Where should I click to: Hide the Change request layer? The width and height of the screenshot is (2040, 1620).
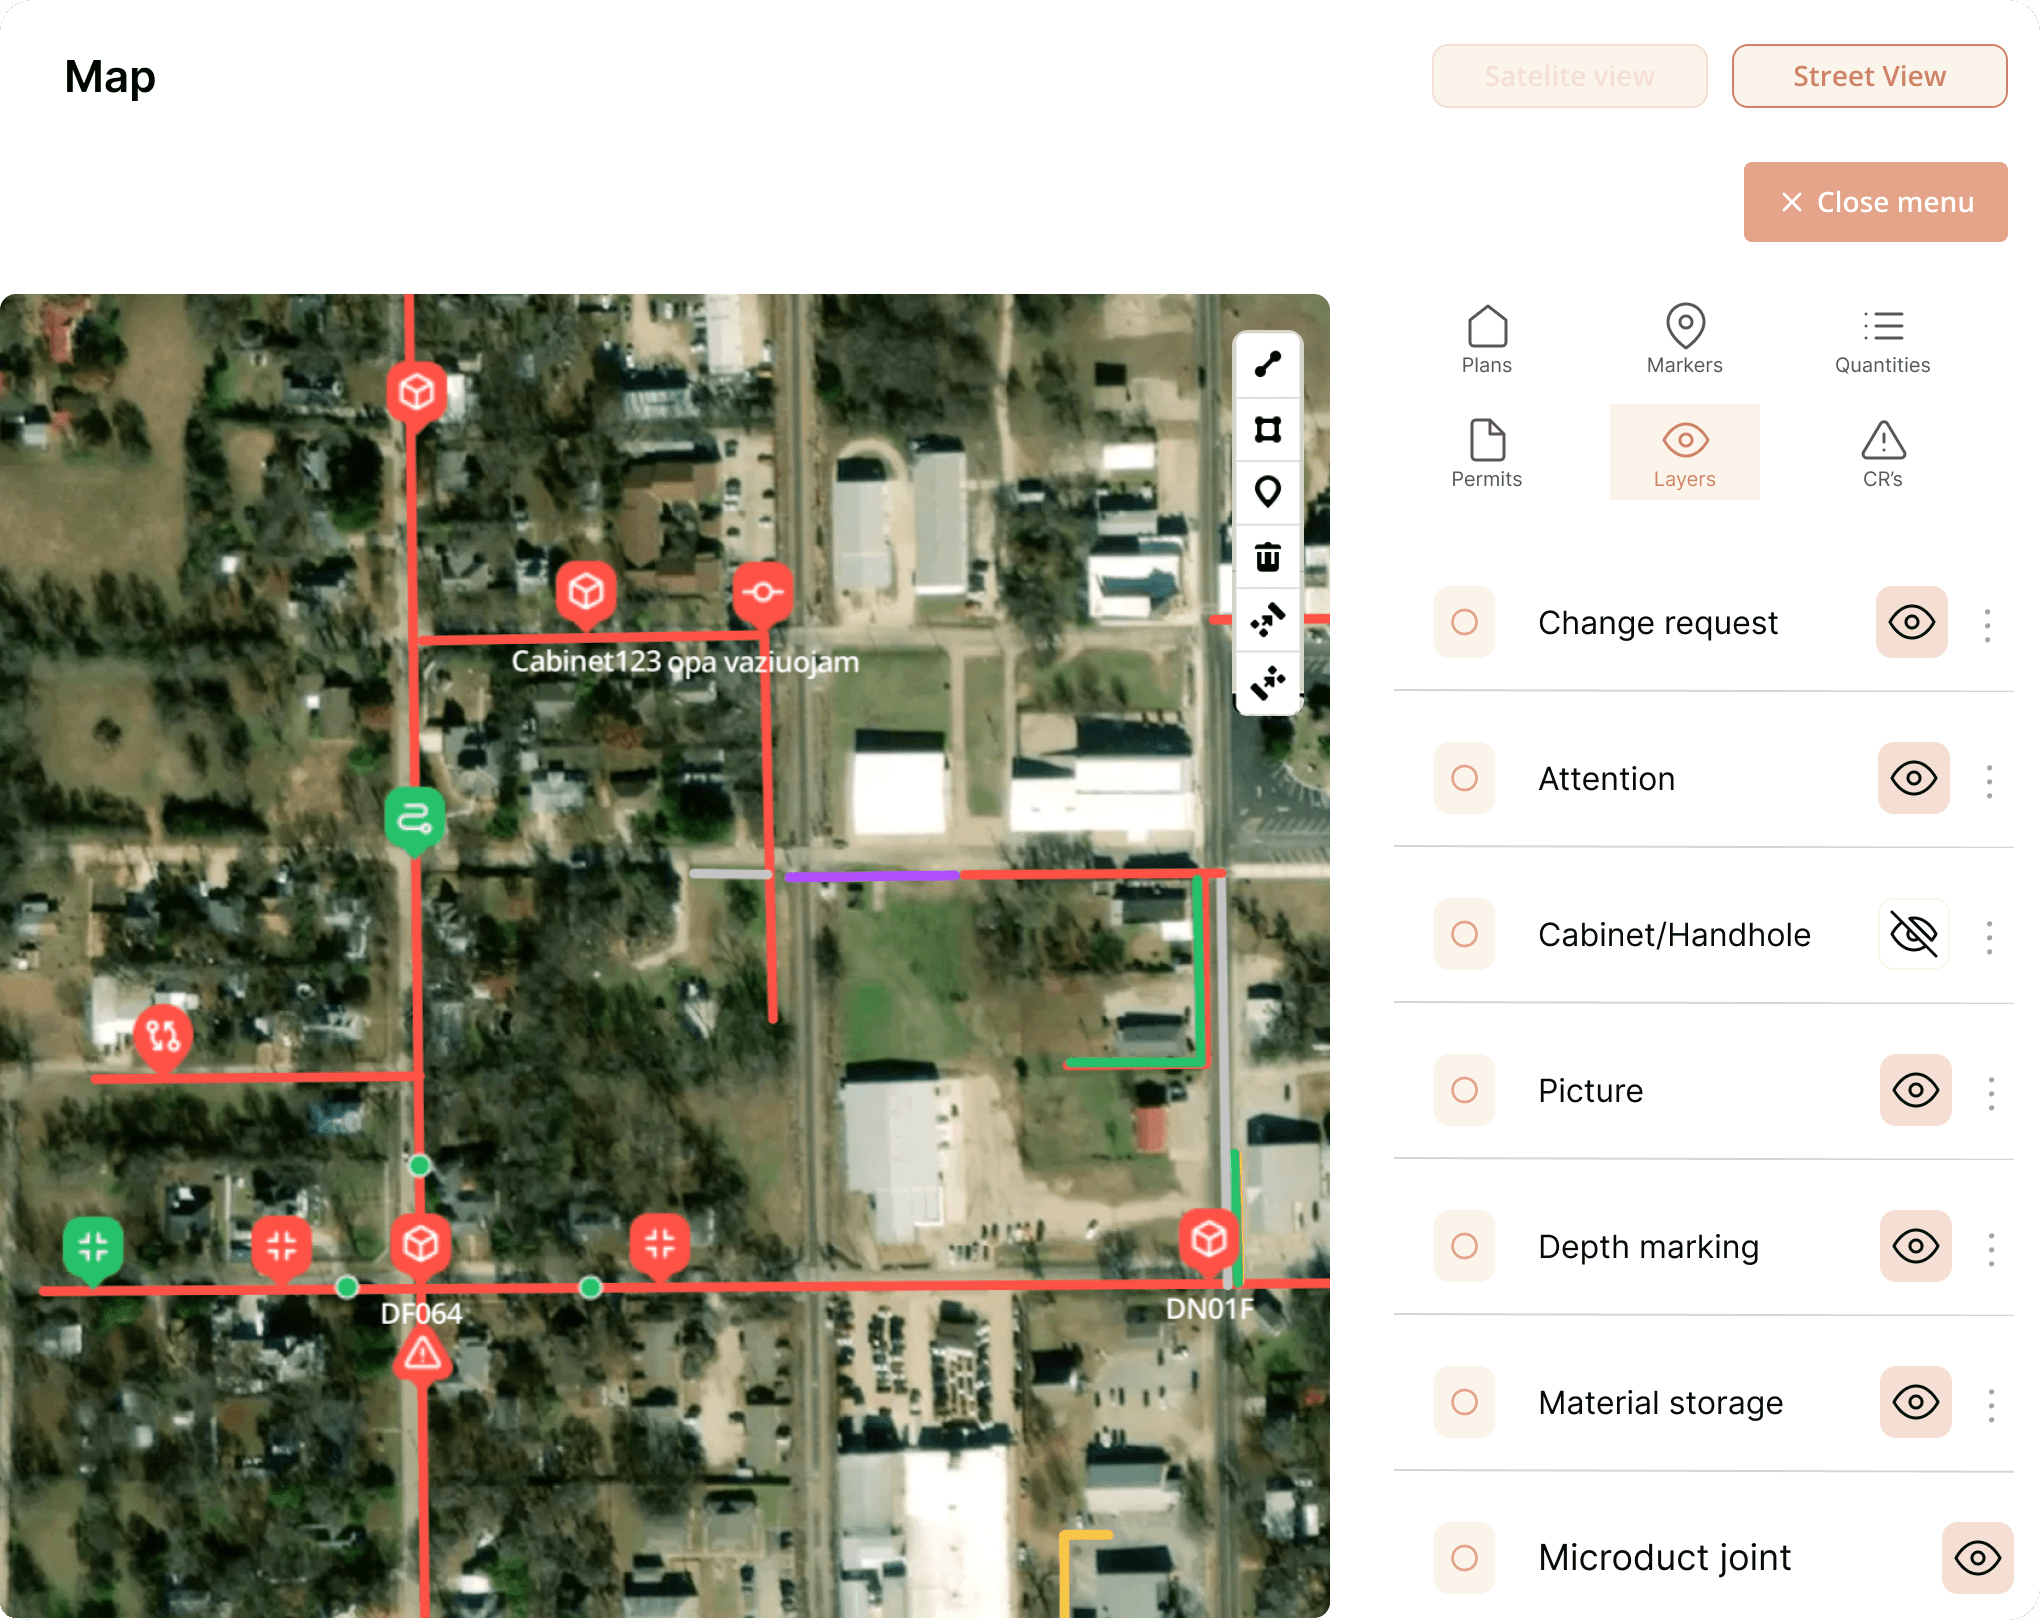point(1911,622)
